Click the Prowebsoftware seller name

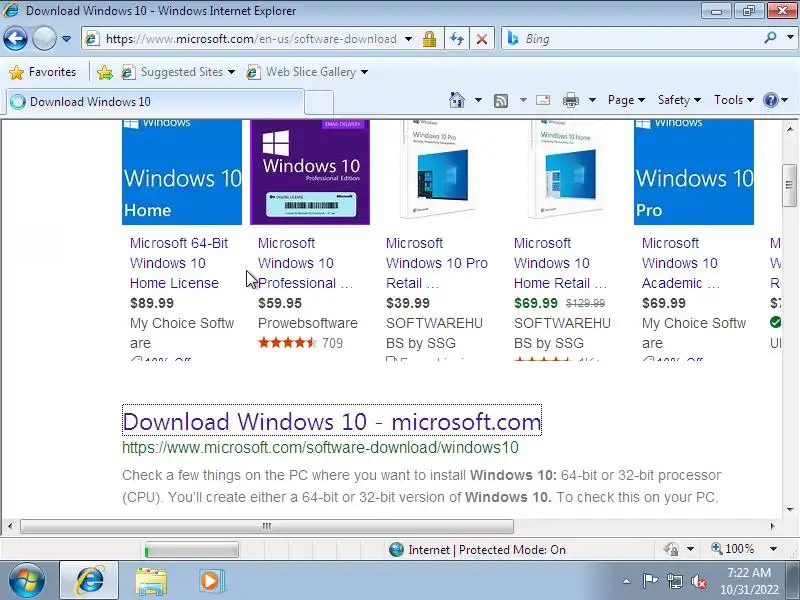(308, 323)
